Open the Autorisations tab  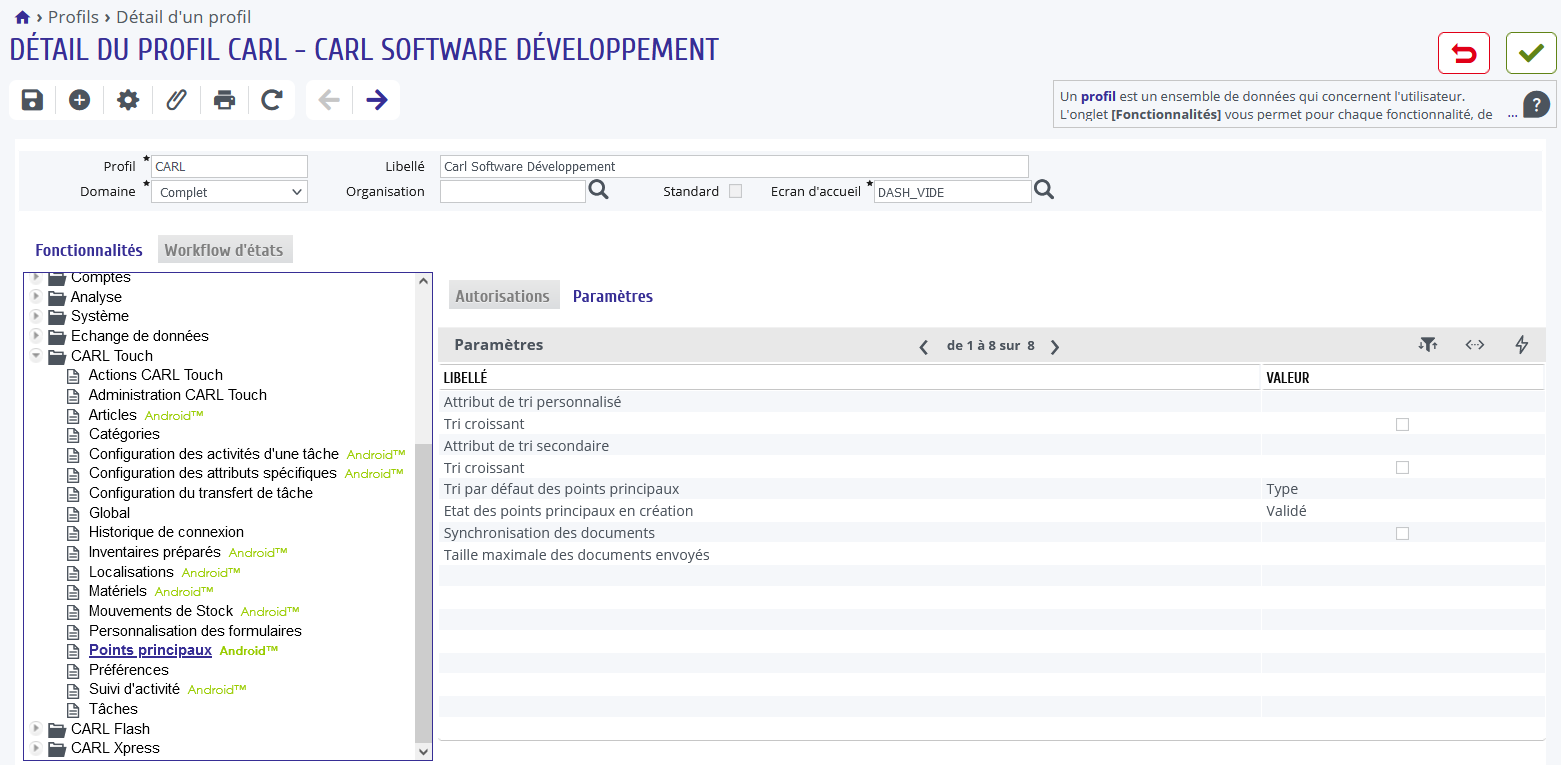coord(503,296)
